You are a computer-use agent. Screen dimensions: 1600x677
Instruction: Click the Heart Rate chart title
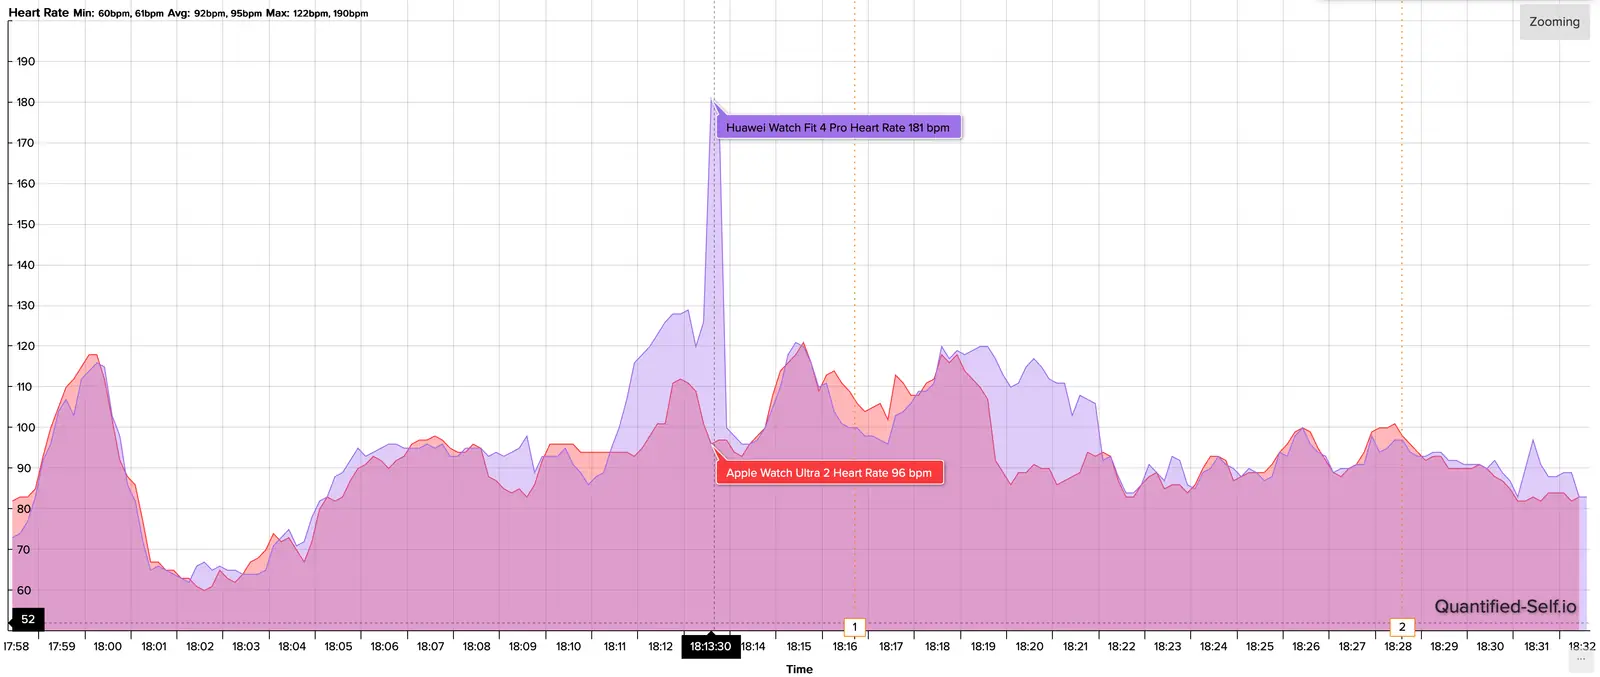tap(39, 13)
